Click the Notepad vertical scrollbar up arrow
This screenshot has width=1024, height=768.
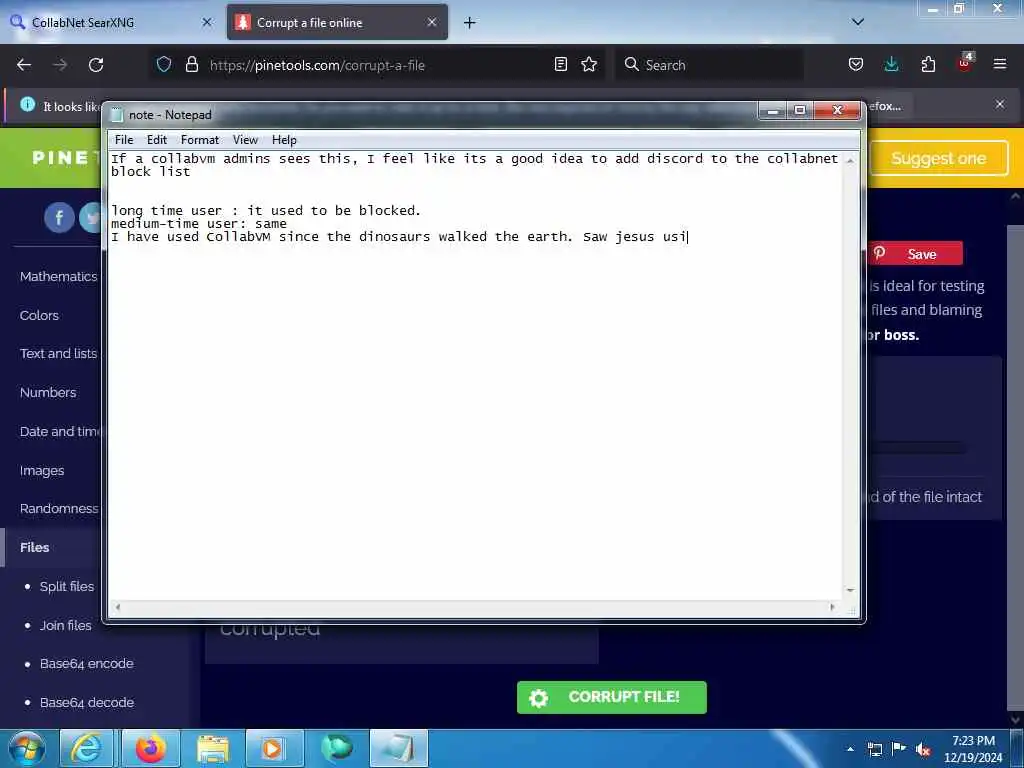pos(850,161)
